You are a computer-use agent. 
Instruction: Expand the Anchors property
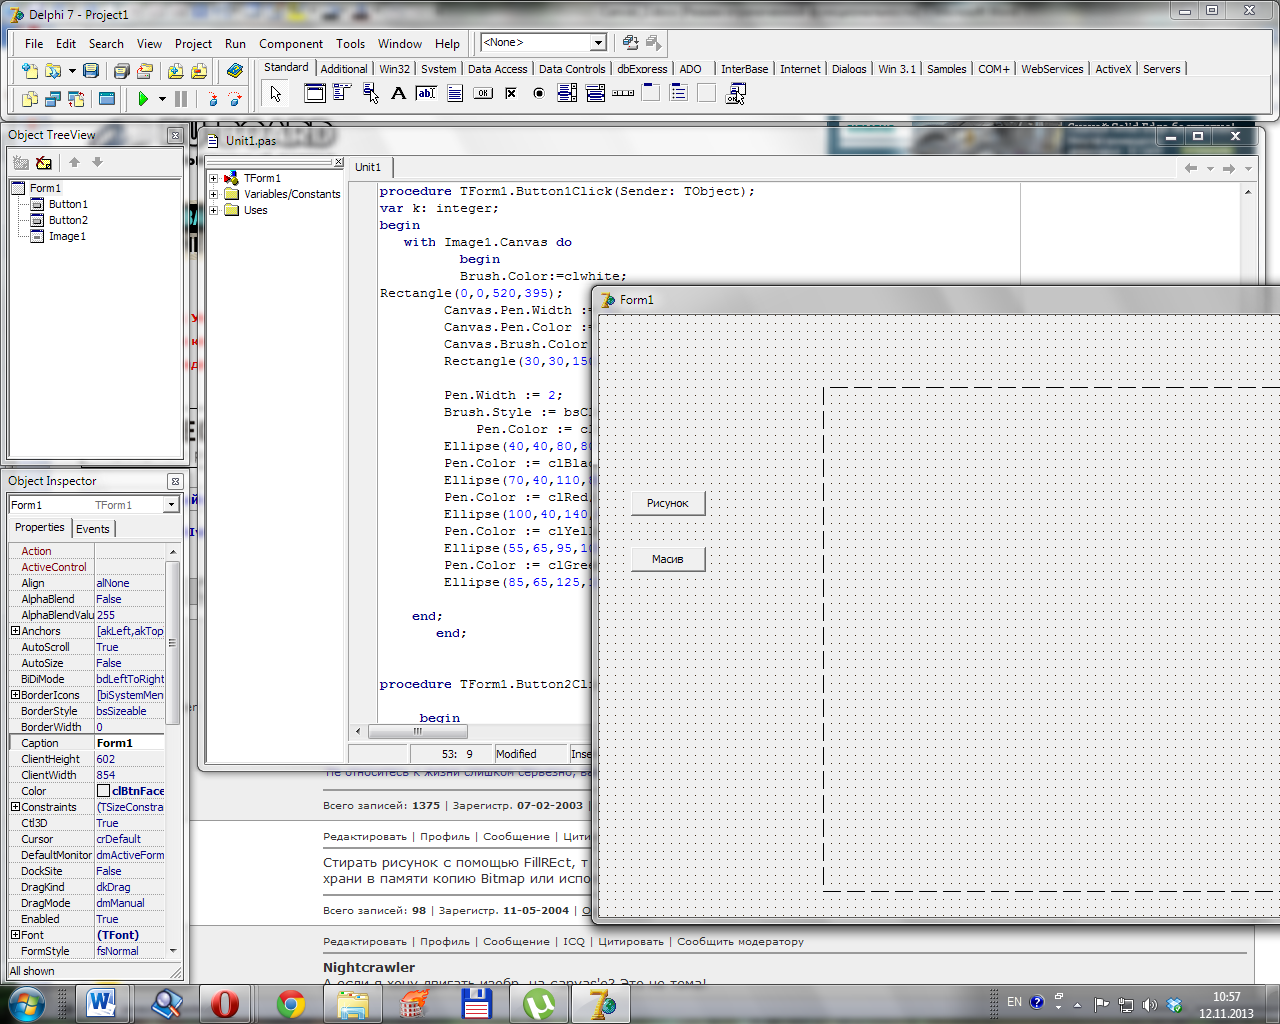click(x=15, y=631)
